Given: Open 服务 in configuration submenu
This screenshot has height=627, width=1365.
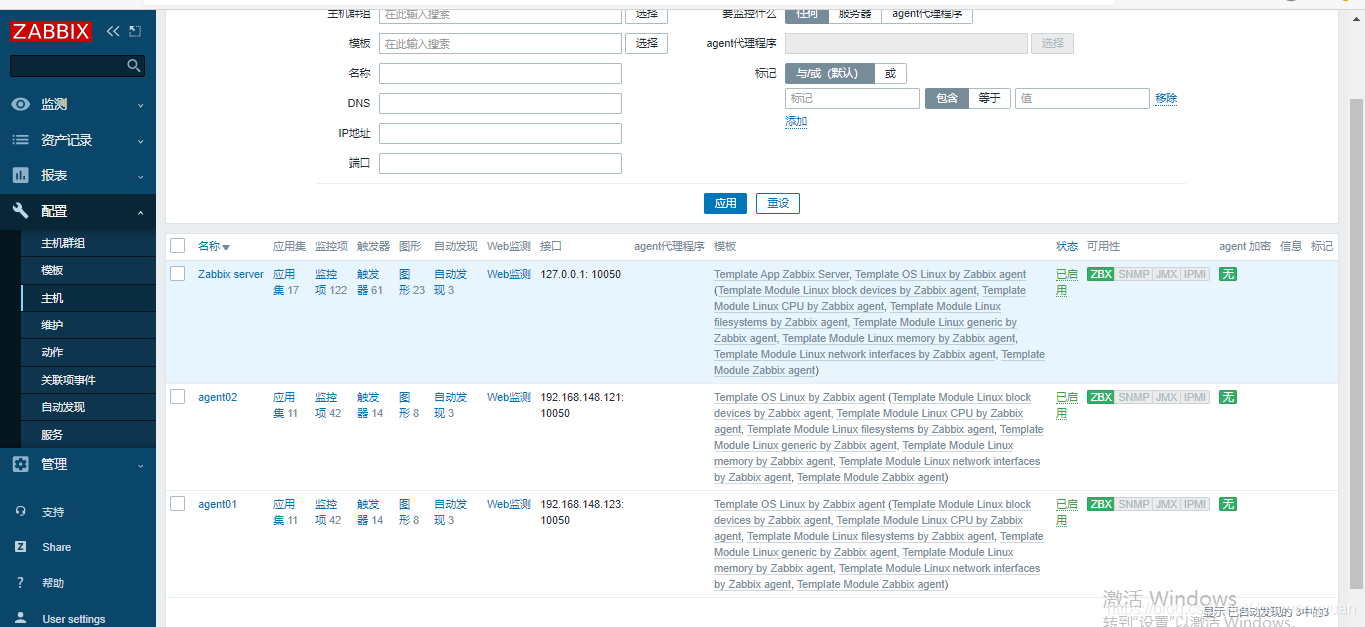Looking at the screenshot, I should pos(52,435).
